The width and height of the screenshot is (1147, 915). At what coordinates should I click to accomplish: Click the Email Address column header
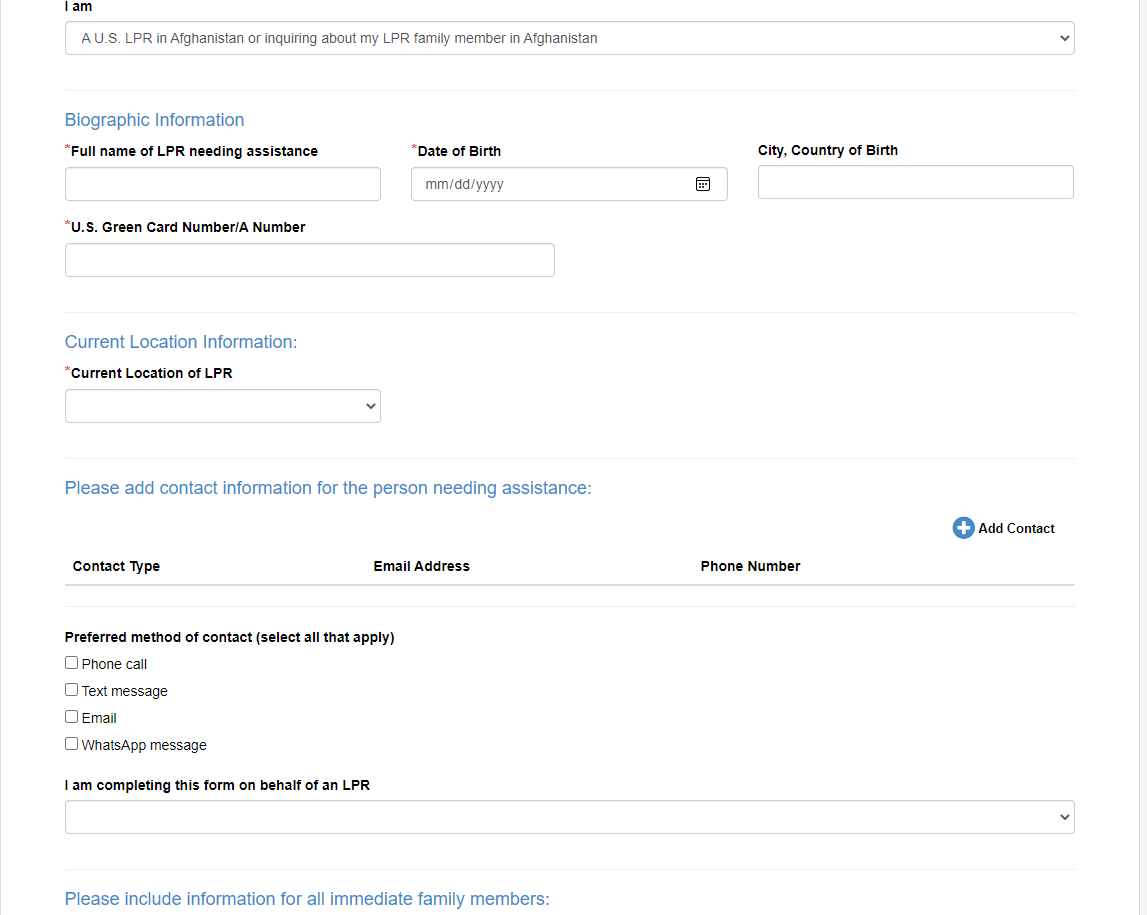click(421, 566)
